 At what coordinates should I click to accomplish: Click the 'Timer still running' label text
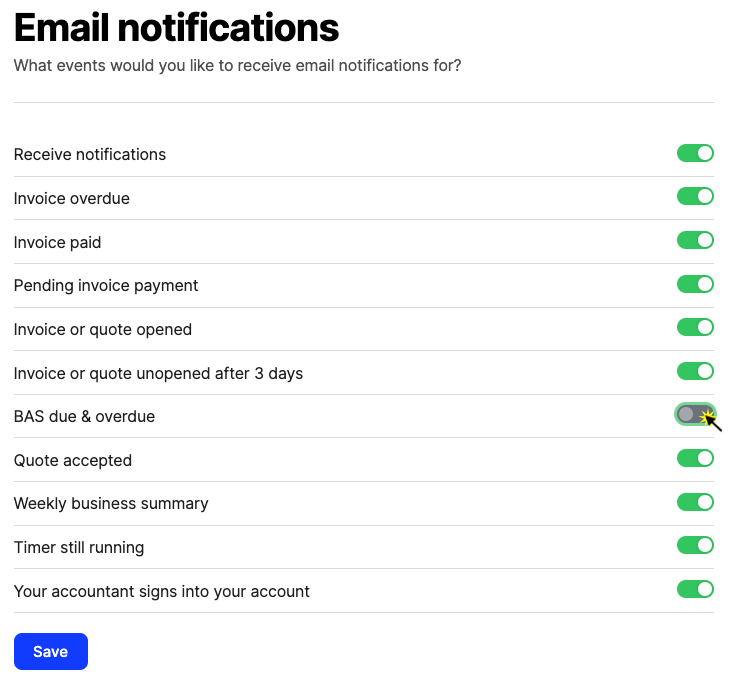(x=79, y=548)
